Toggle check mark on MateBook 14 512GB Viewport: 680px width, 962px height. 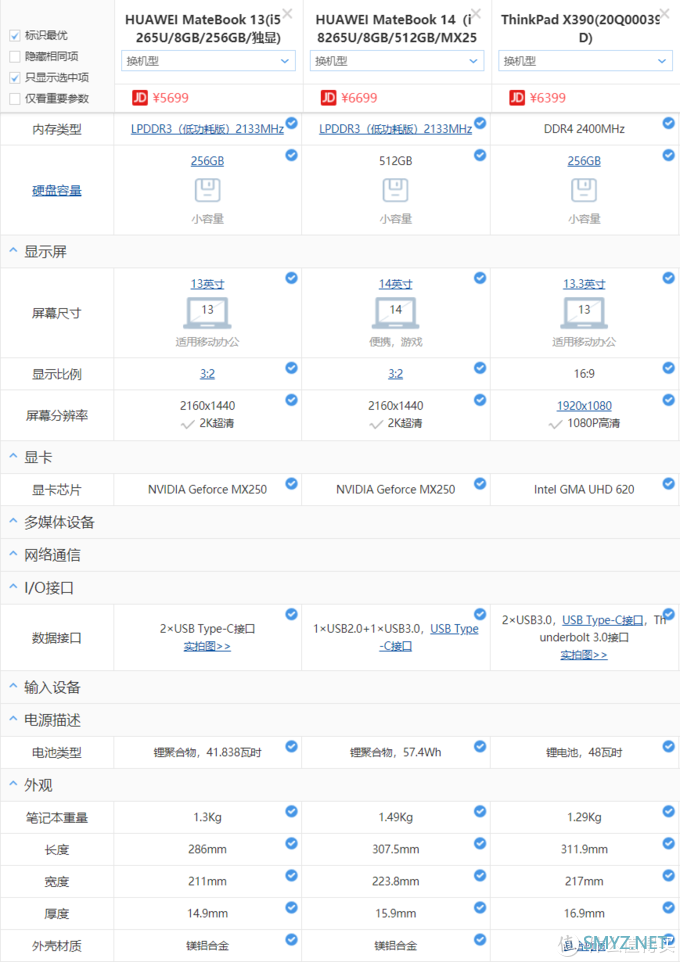pos(480,155)
